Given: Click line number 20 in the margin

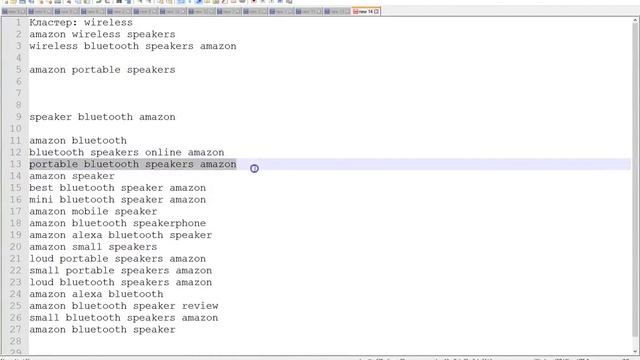Looking at the screenshot, I should coord(16,247).
